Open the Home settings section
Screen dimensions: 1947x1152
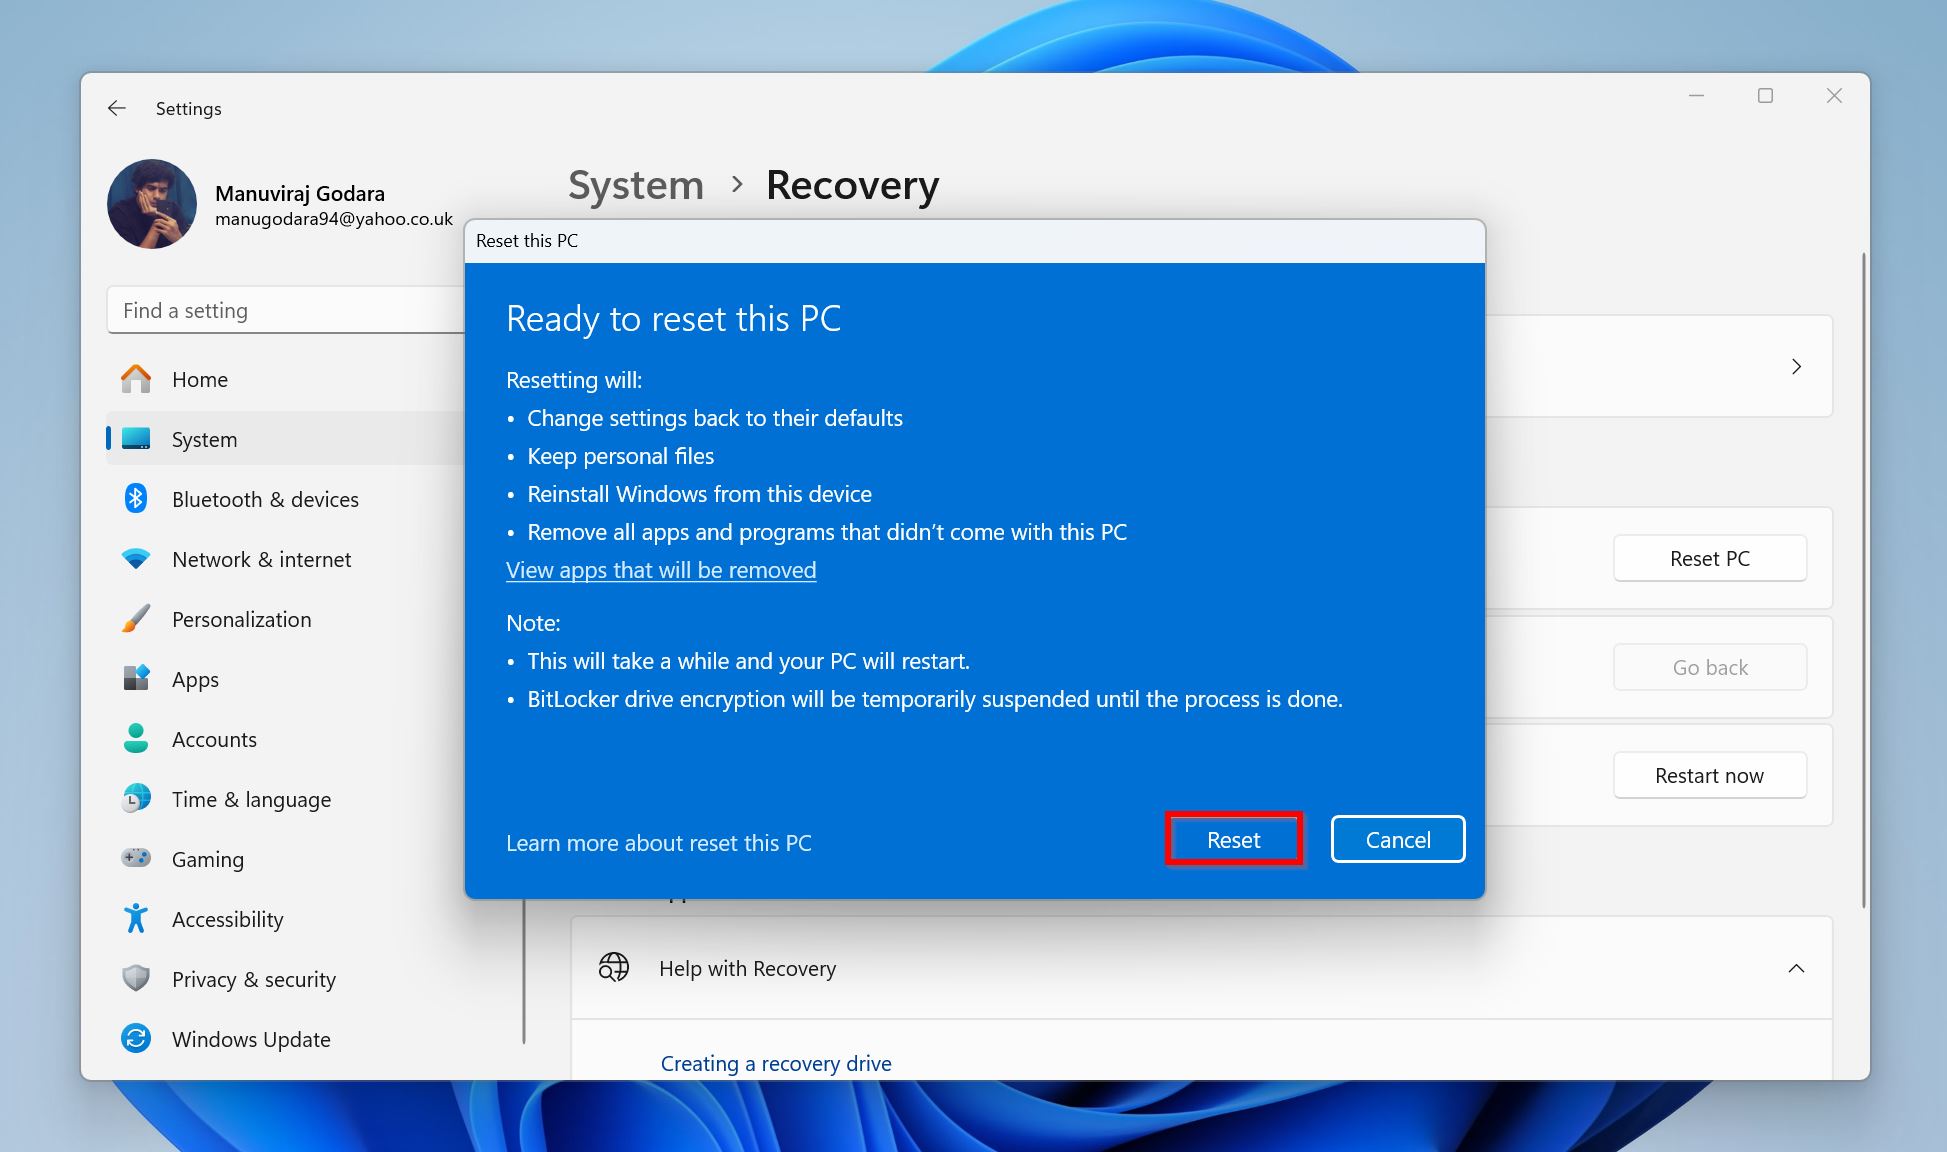(196, 379)
